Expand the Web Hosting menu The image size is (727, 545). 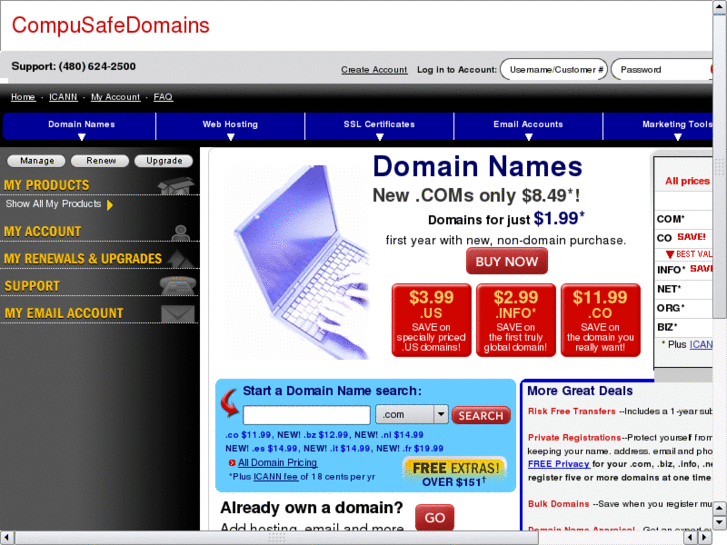[x=230, y=127]
